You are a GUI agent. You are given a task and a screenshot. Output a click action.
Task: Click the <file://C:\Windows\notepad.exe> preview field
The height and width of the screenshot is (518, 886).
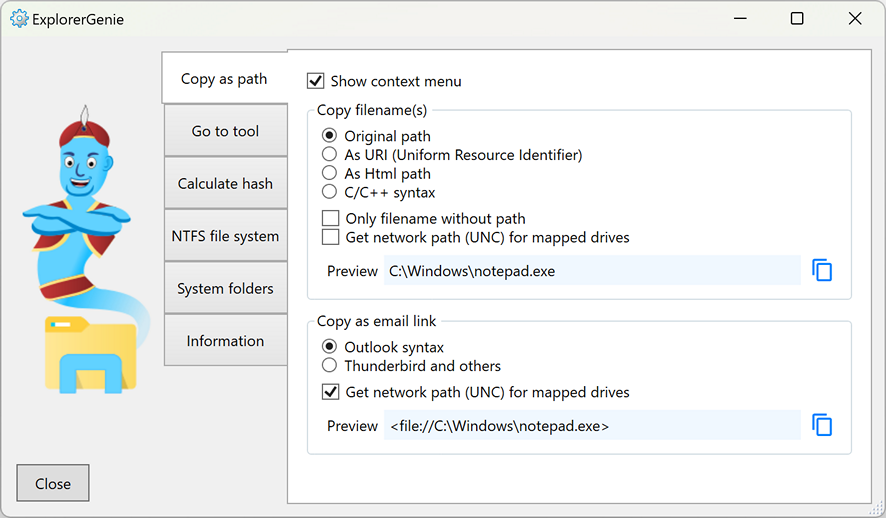click(592, 425)
